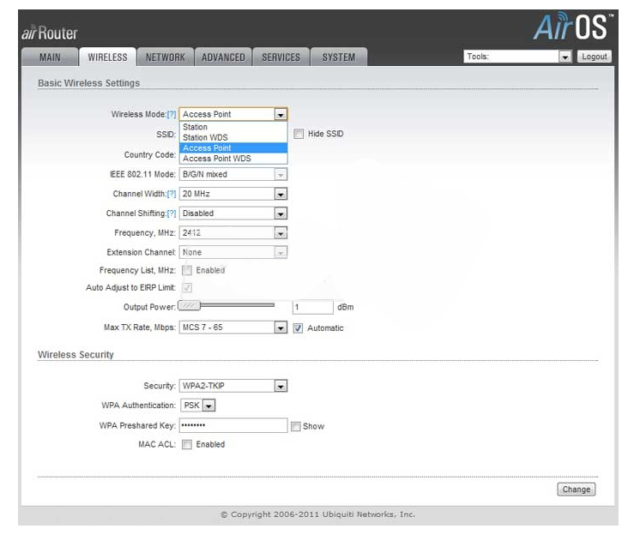Viewport: 640px width, 541px height.
Task: Click the Logout button
Action: pyautogui.click(x=594, y=56)
